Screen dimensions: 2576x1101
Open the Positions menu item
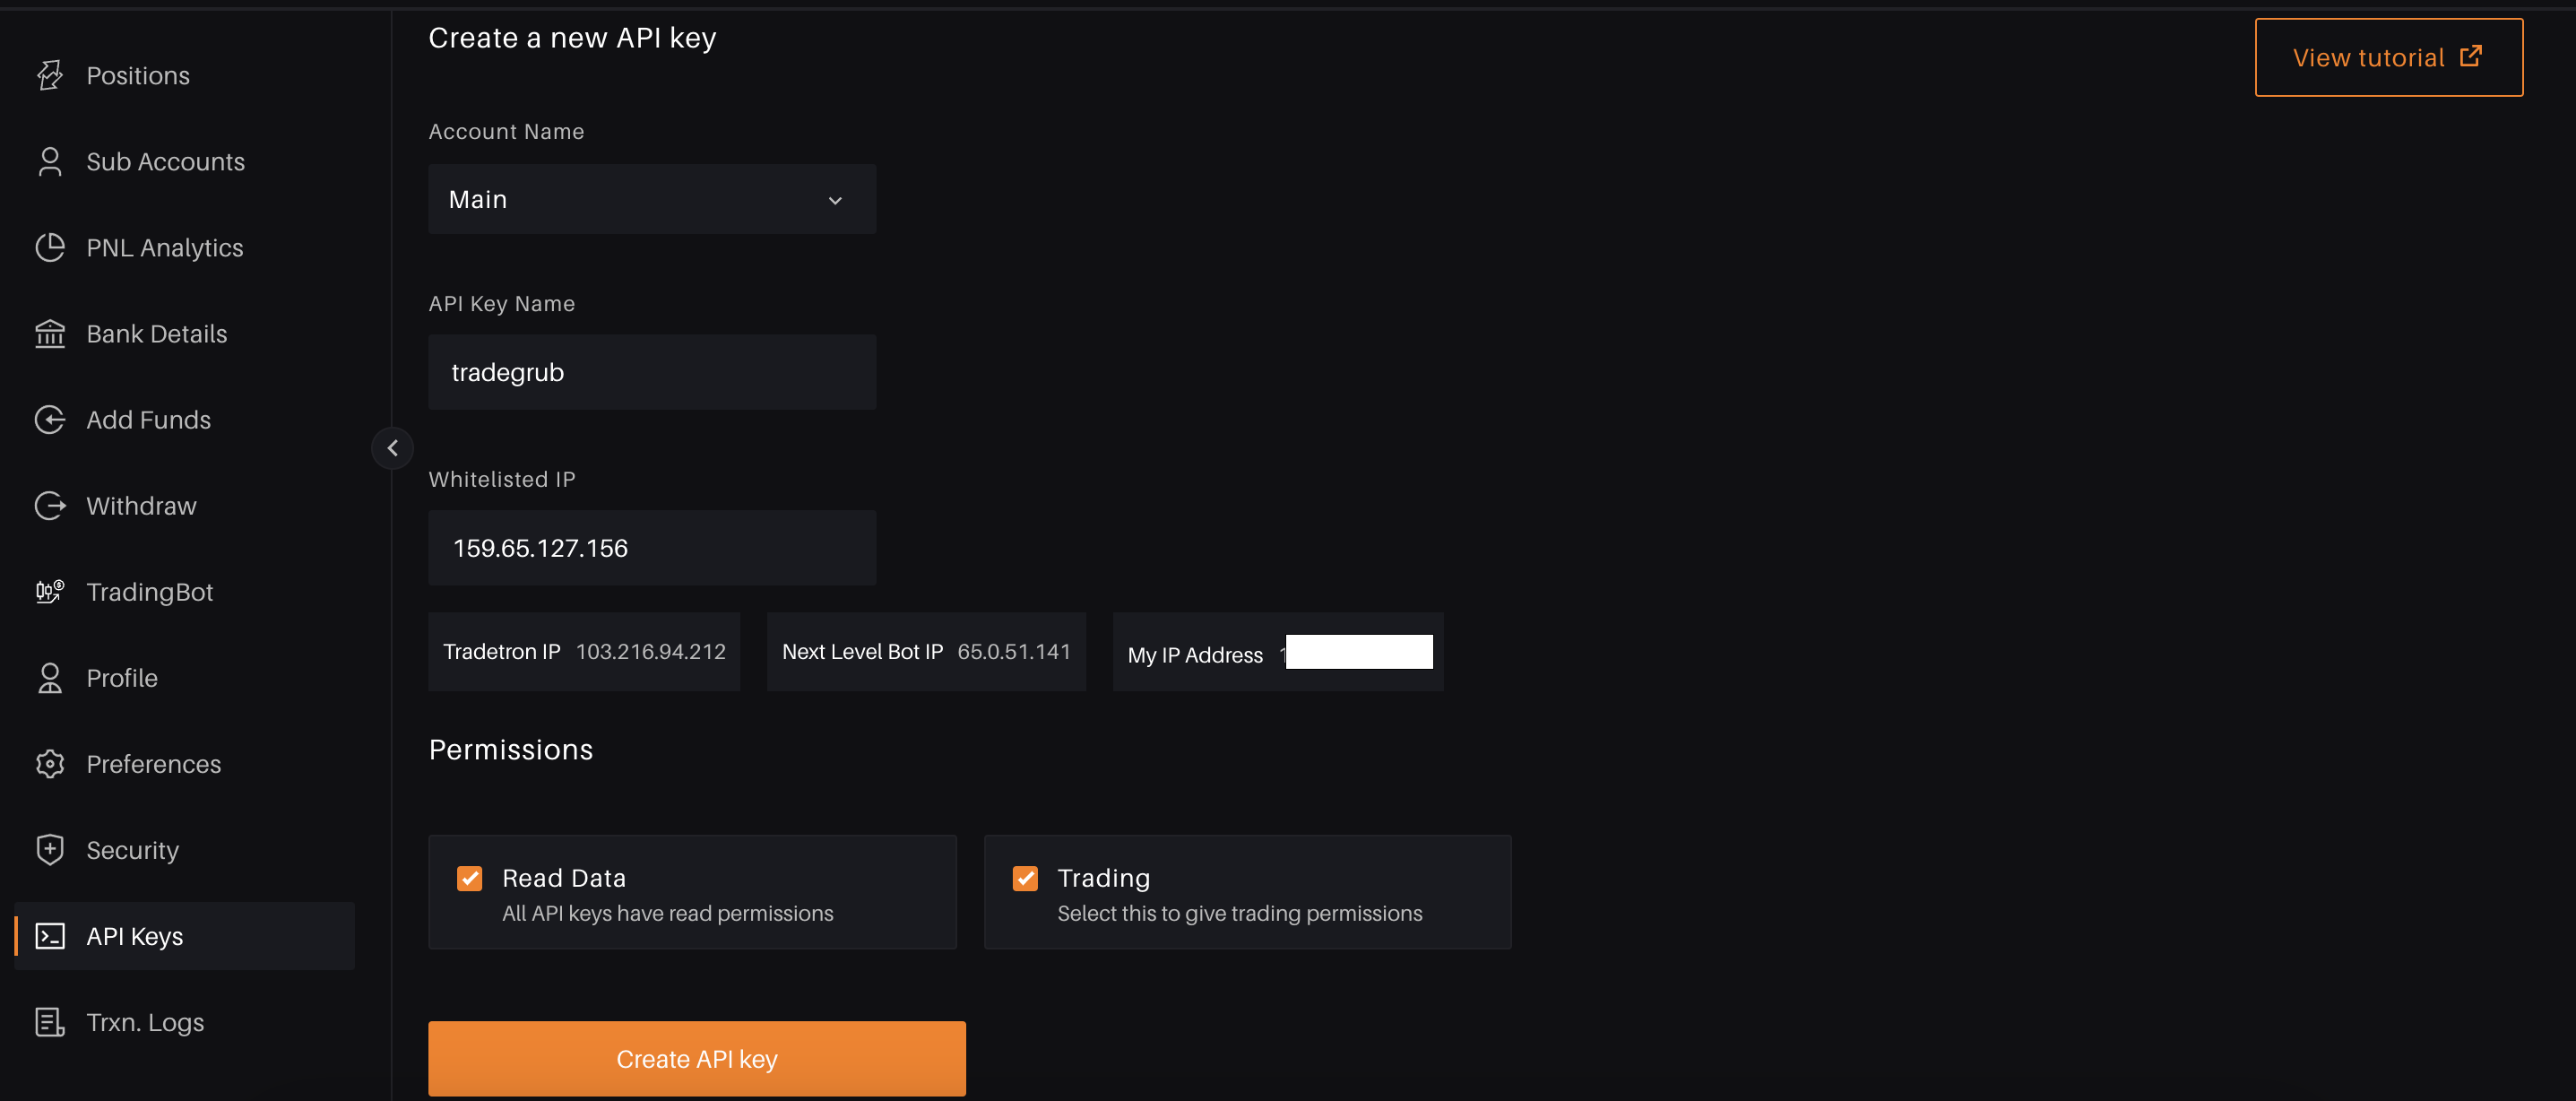tap(138, 75)
